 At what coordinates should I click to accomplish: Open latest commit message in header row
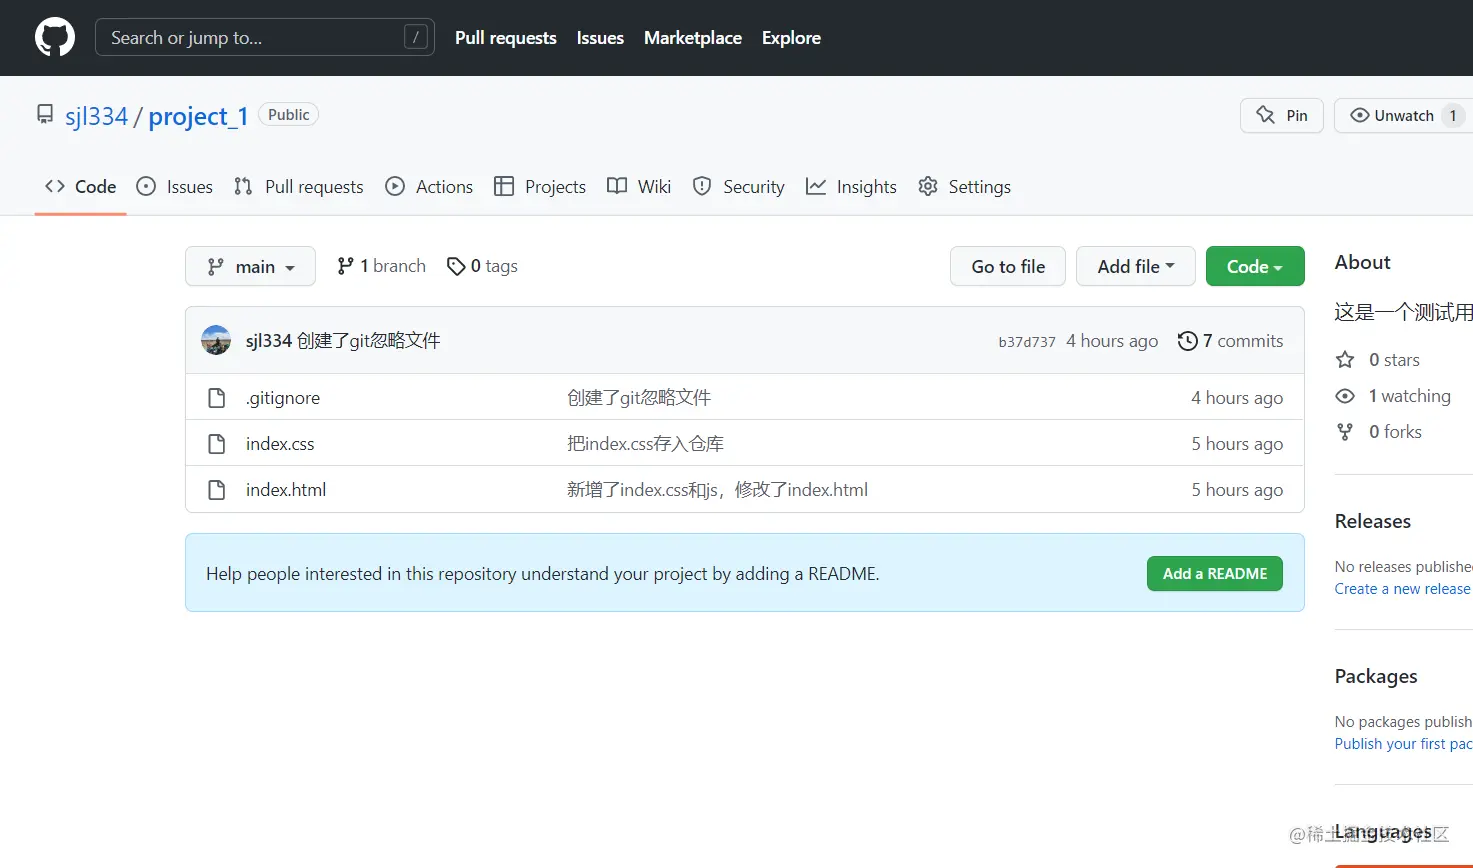(369, 341)
